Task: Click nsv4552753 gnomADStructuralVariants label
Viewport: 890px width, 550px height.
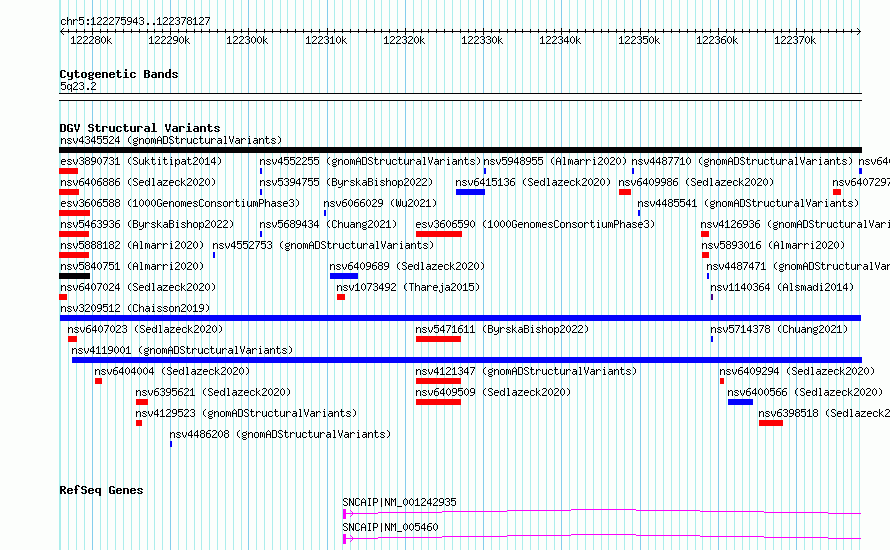Action: pyautogui.click(x=324, y=245)
